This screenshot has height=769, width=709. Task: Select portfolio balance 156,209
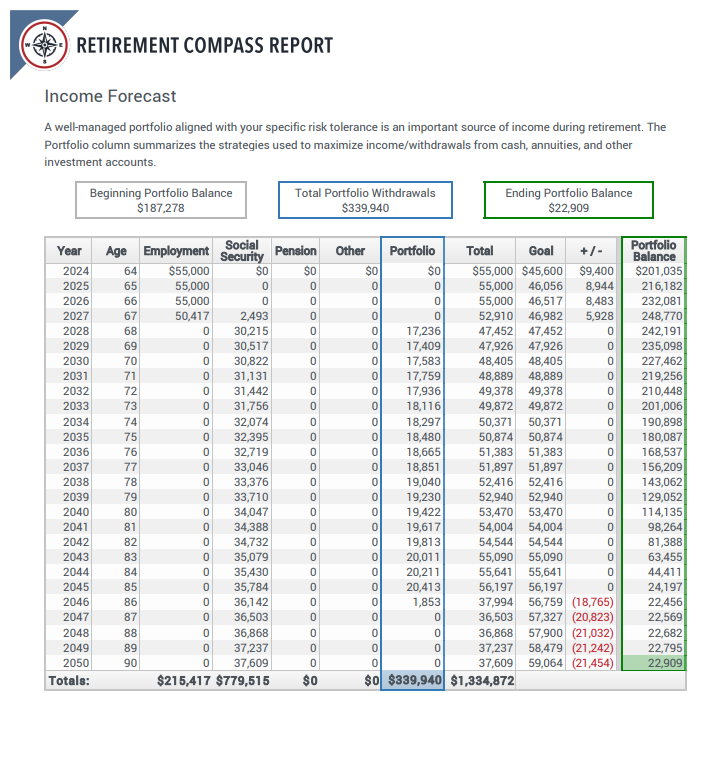coord(661,467)
